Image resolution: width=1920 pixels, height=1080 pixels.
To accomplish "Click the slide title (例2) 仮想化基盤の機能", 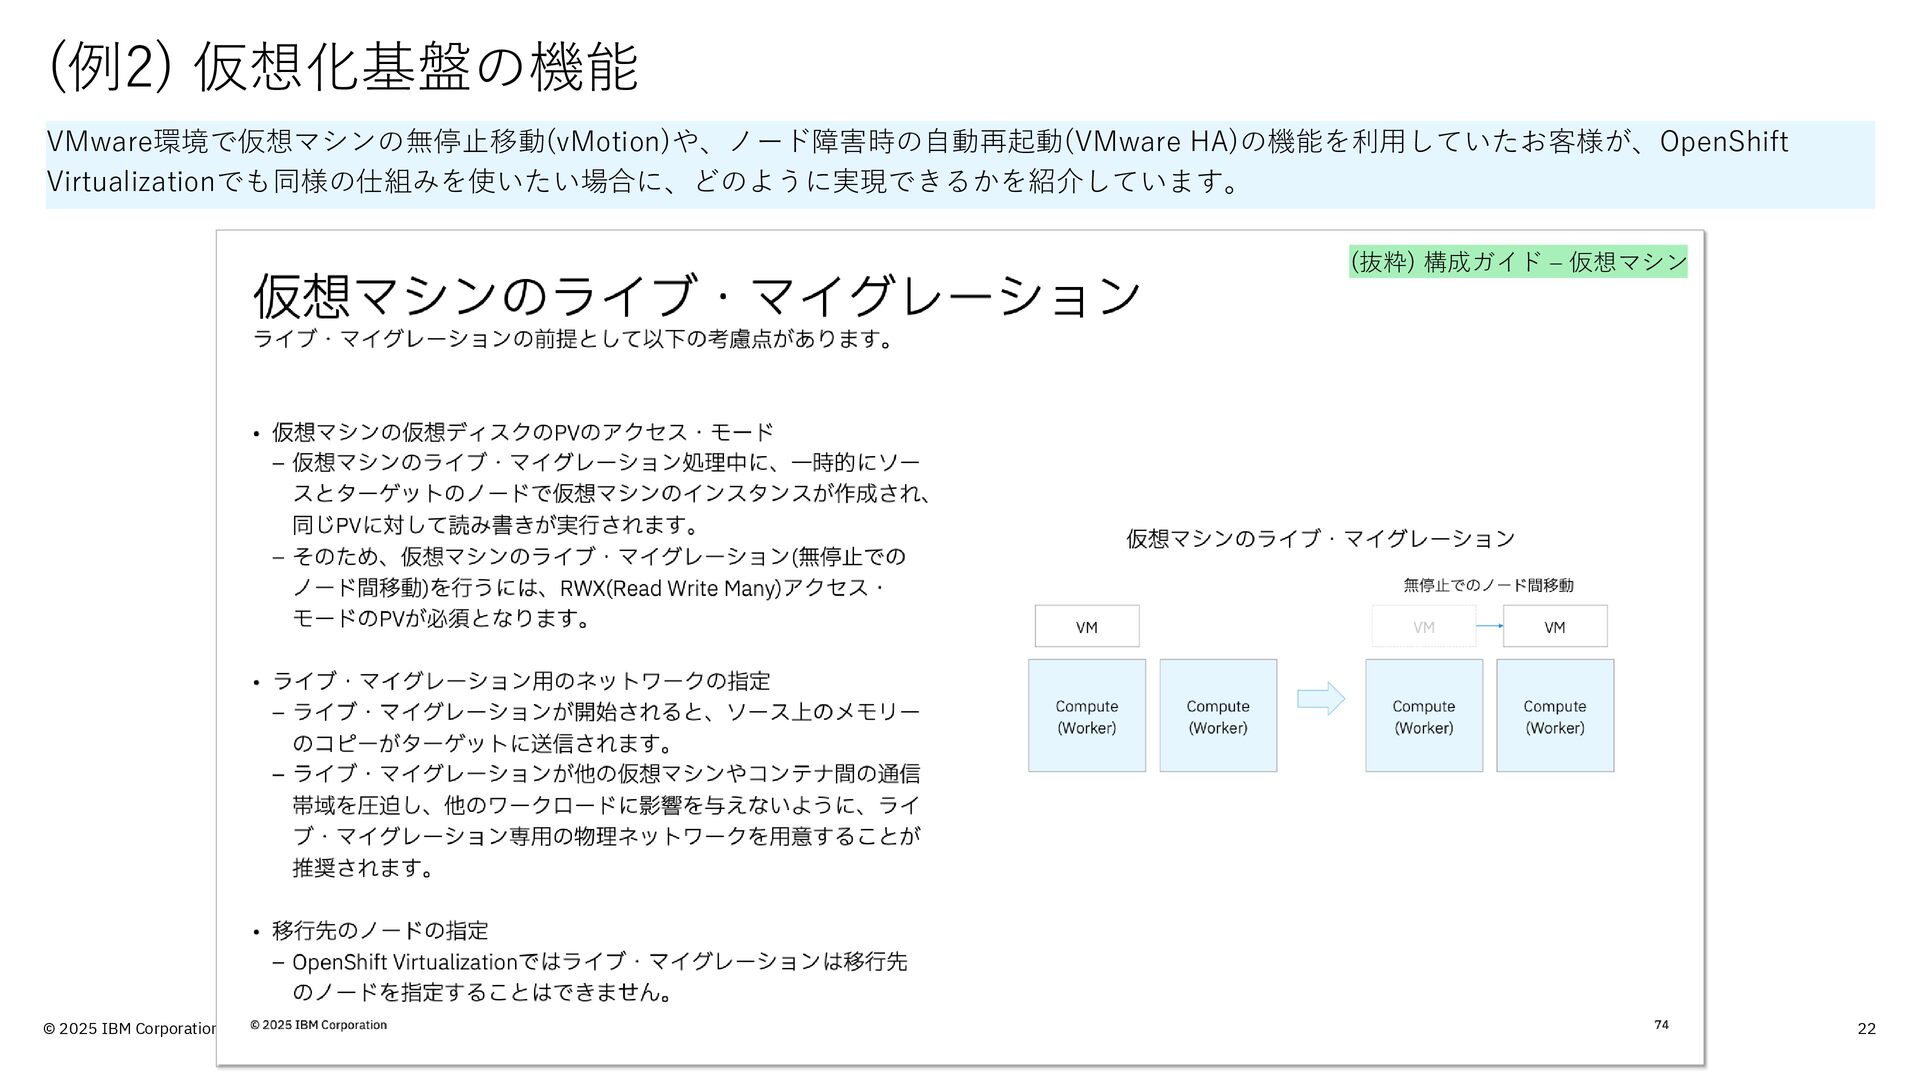I will click(x=342, y=68).
